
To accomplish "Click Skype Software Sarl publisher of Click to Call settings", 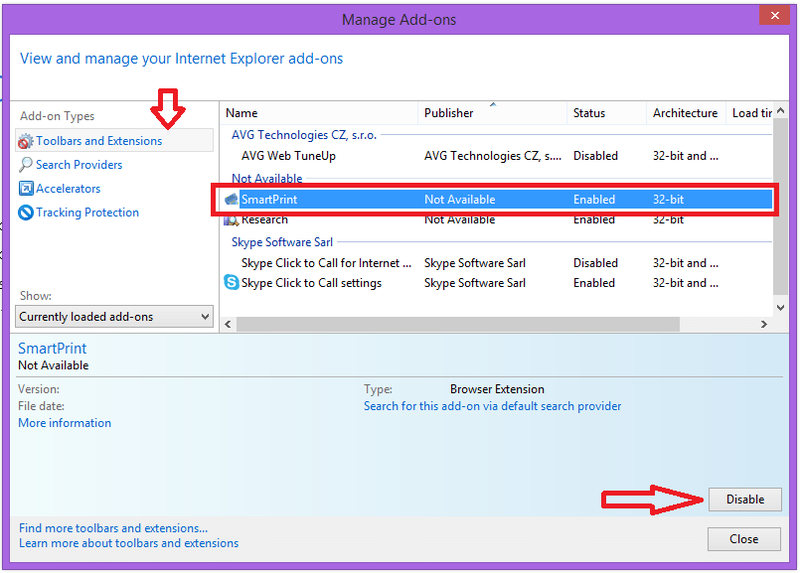I will 474,283.
